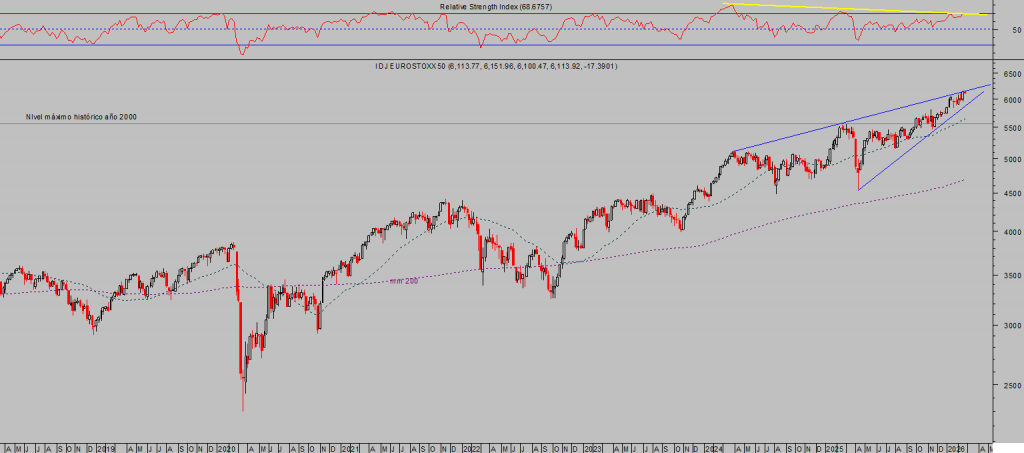The image size is (1024, 453).
Task: Click the 6000 price axis label
Action: click(1010, 100)
